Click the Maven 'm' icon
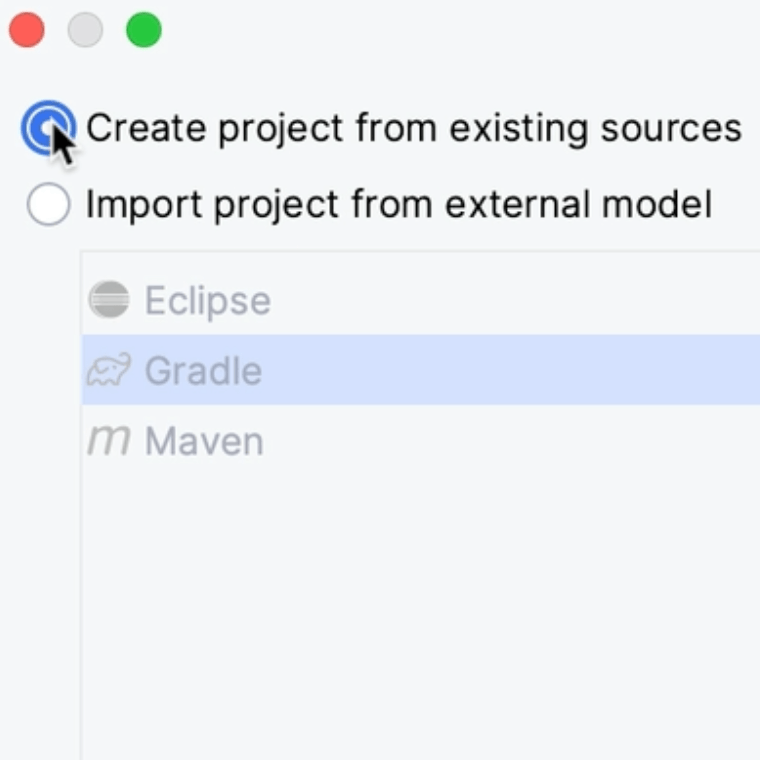Screen dimensions: 760x760 108,441
